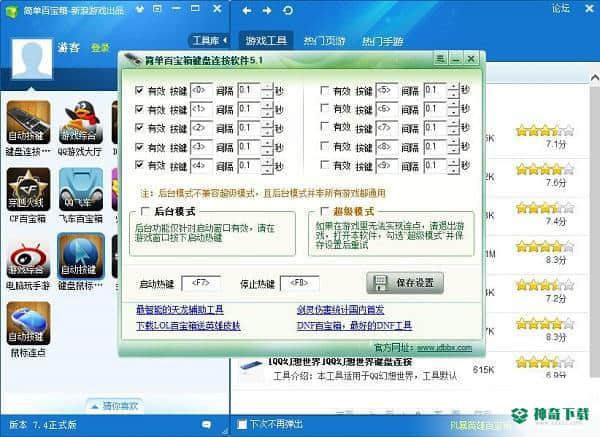This screenshot has height=437, width=600.
Task: Click the key field showing <2>
Action: point(201,128)
